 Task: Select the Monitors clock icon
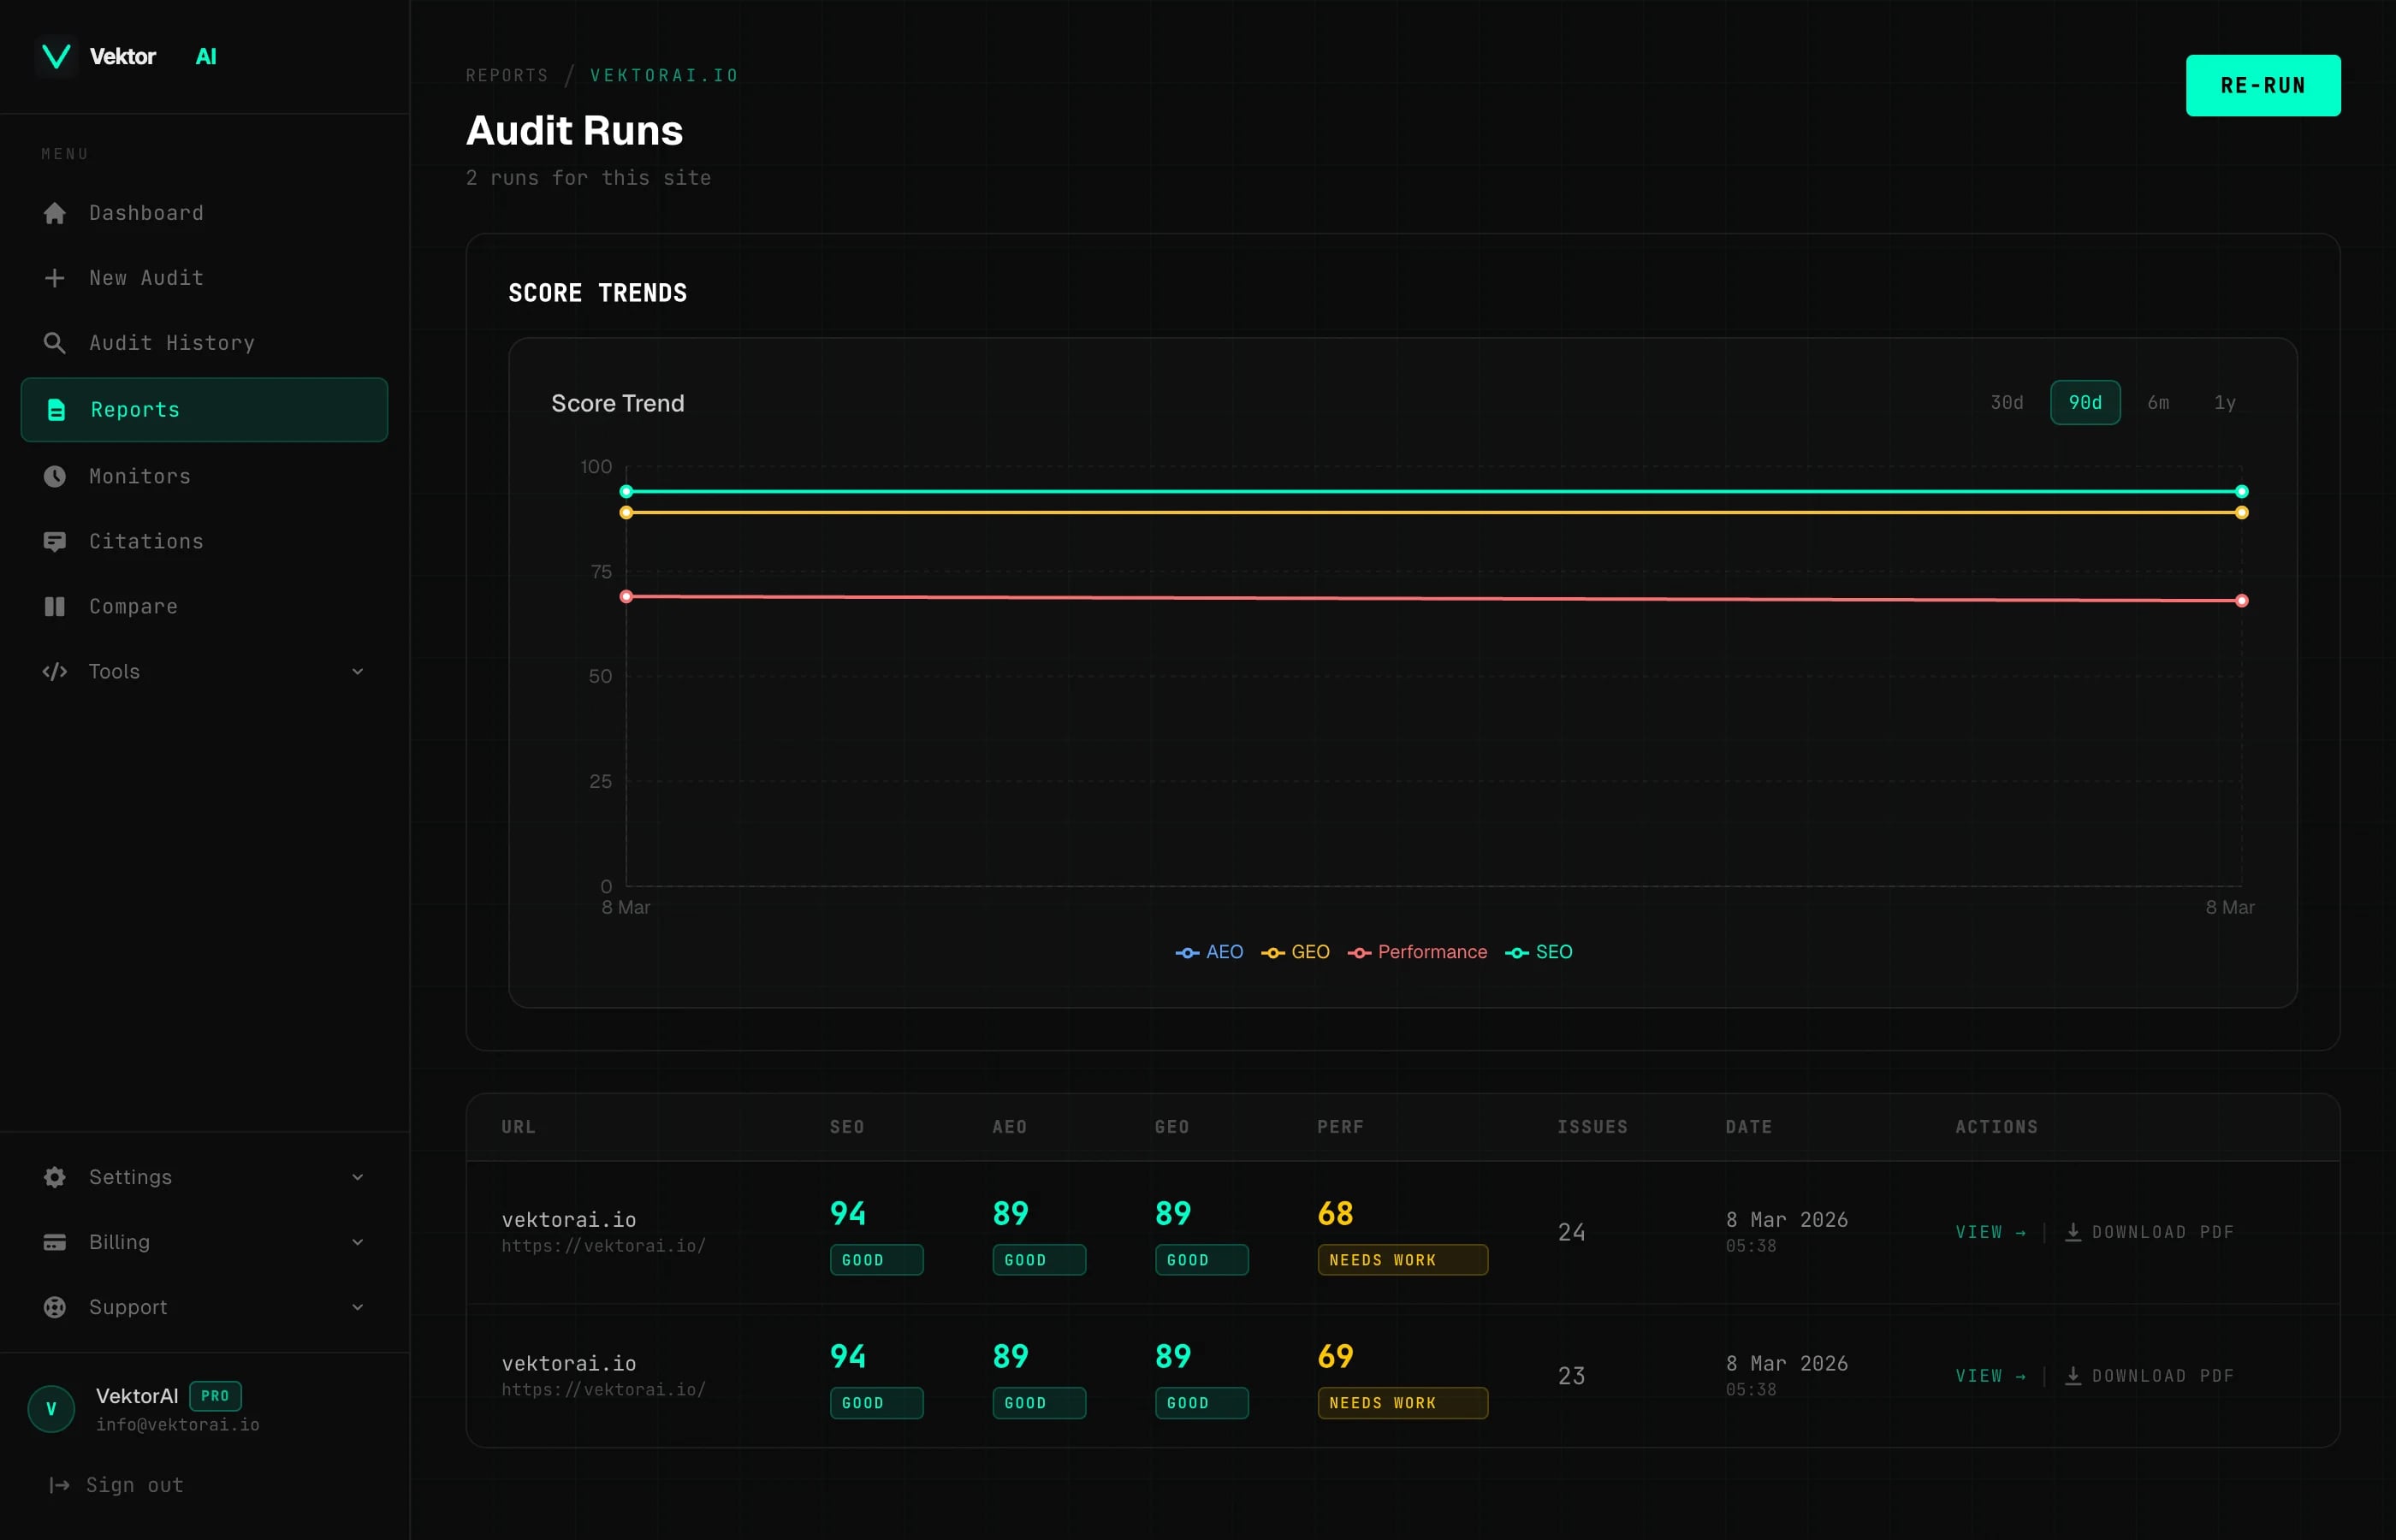[x=55, y=476]
